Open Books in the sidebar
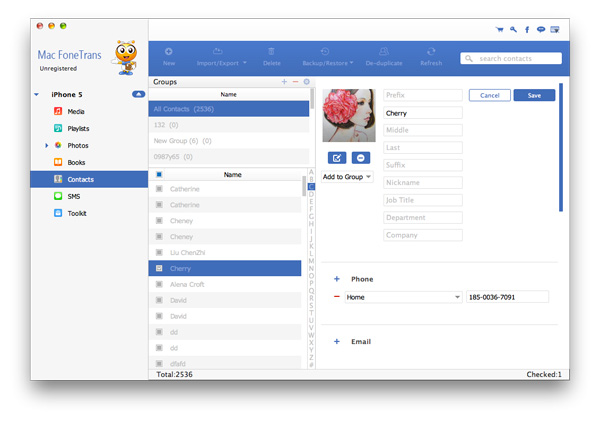This screenshot has height=422, width=600. point(76,162)
